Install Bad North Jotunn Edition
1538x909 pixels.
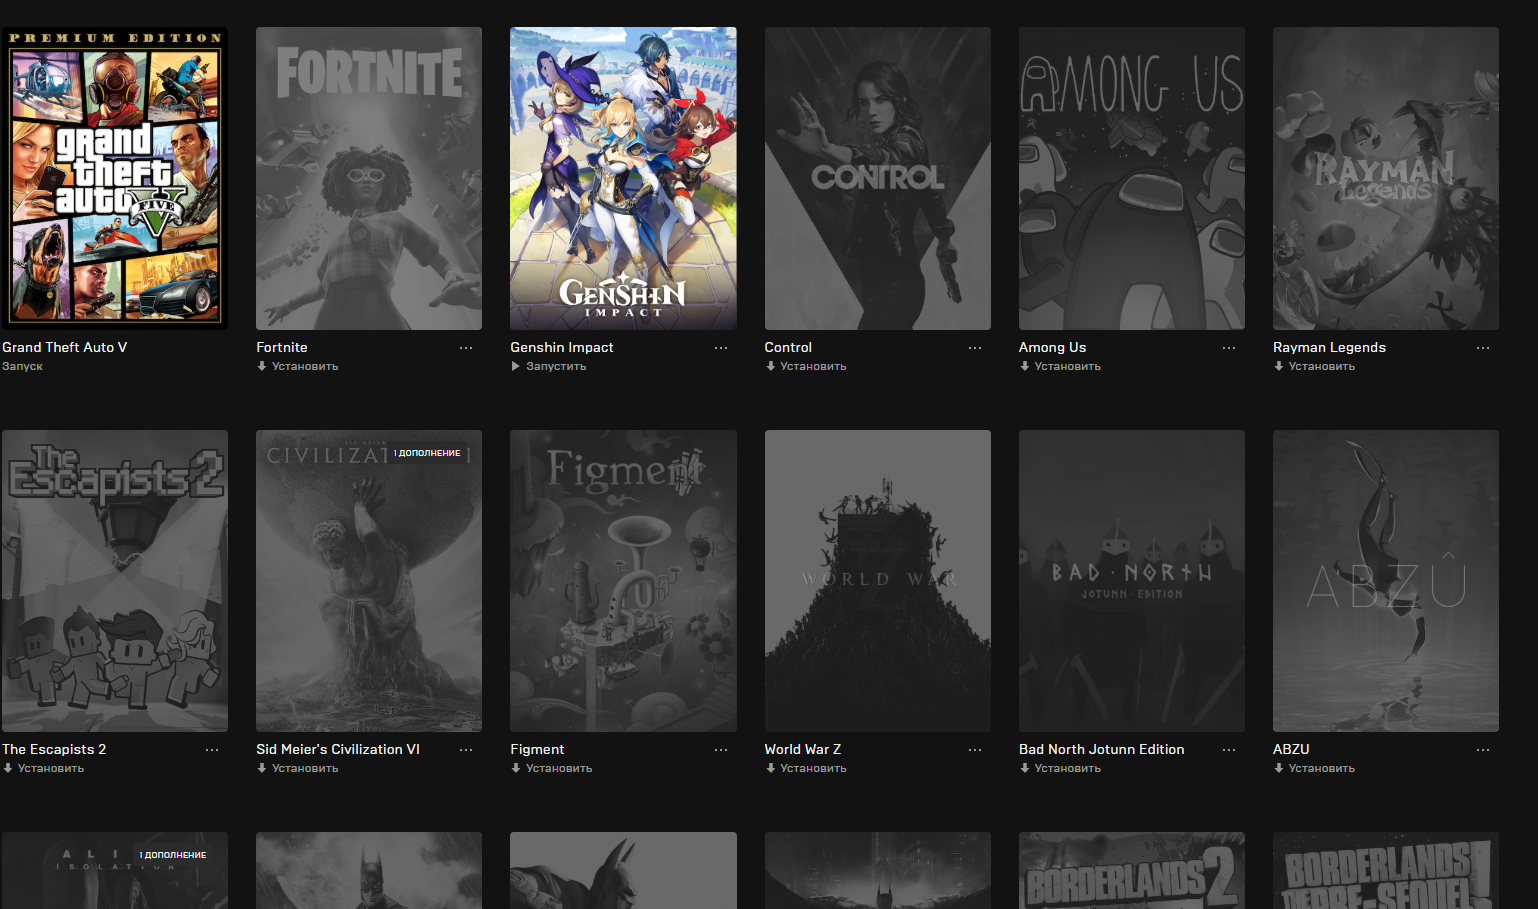pyautogui.click(x=1060, y=769)
